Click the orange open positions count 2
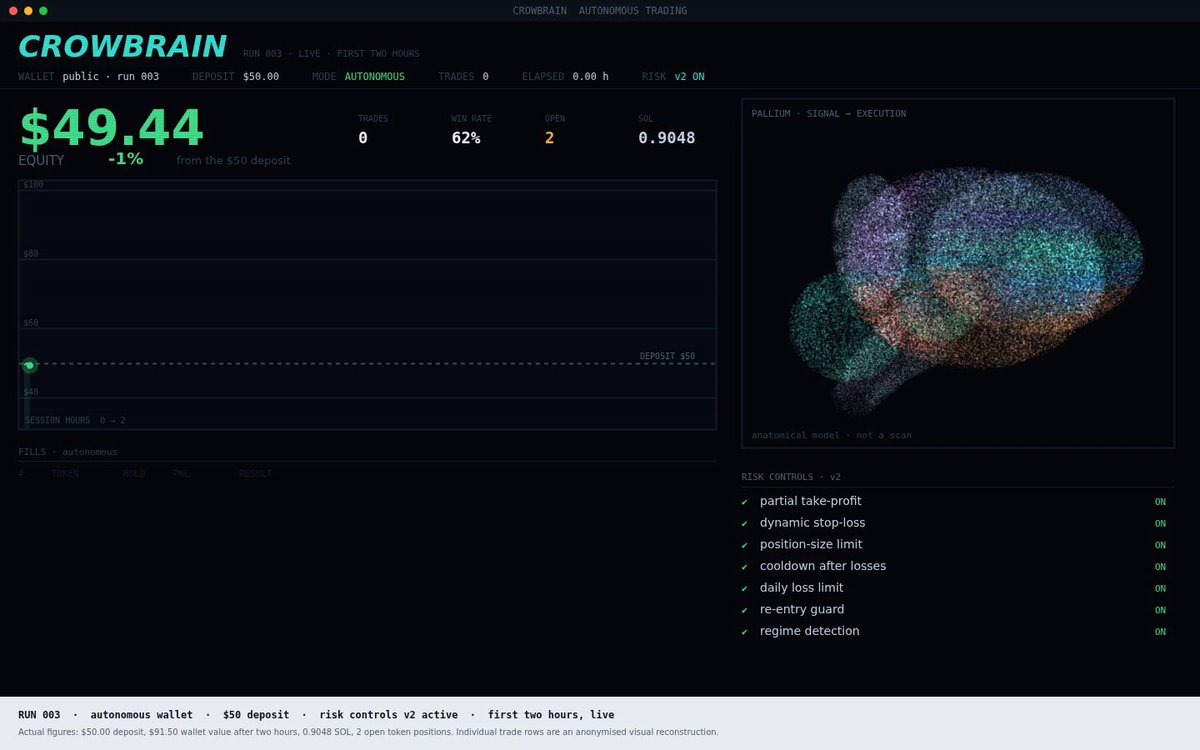The image size is (1200, 750). [x=549, y=138]
